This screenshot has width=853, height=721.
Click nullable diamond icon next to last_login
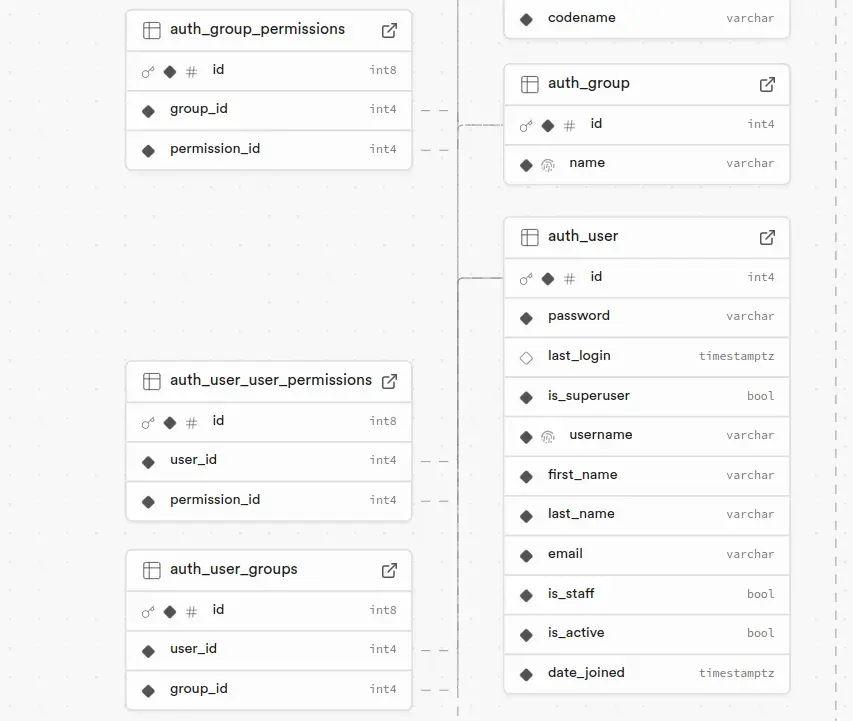tap(526, 357)
